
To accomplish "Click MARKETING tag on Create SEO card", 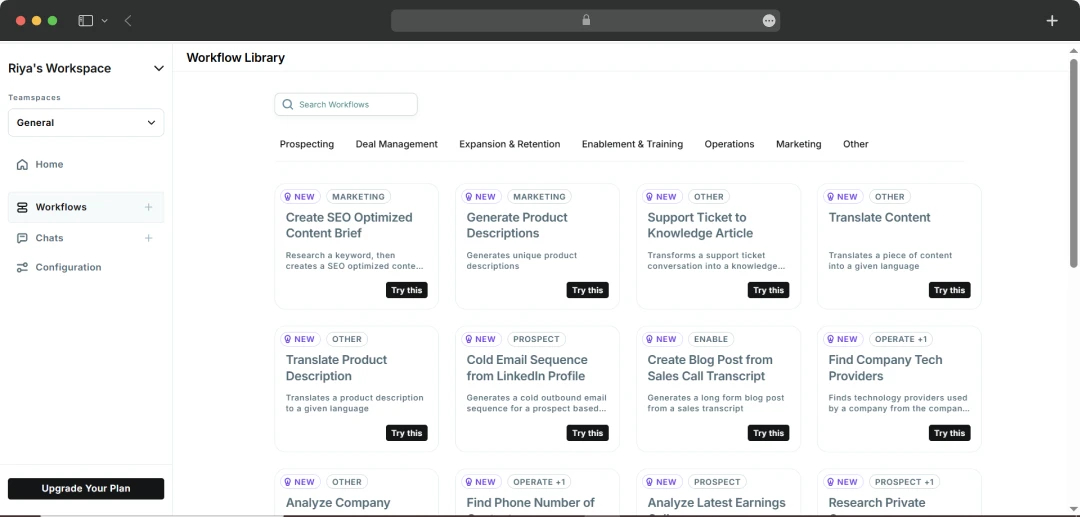I will [358, 197].
